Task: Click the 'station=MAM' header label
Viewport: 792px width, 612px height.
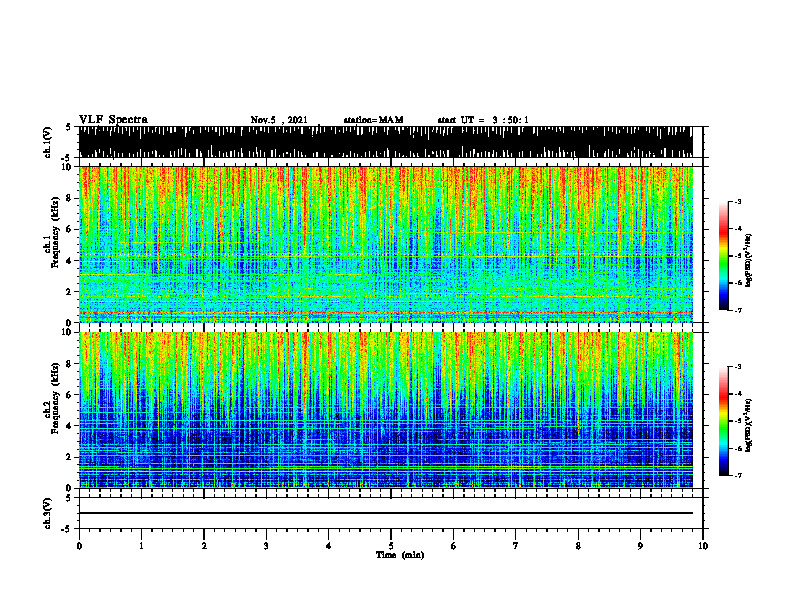Action: coord(373,120)
